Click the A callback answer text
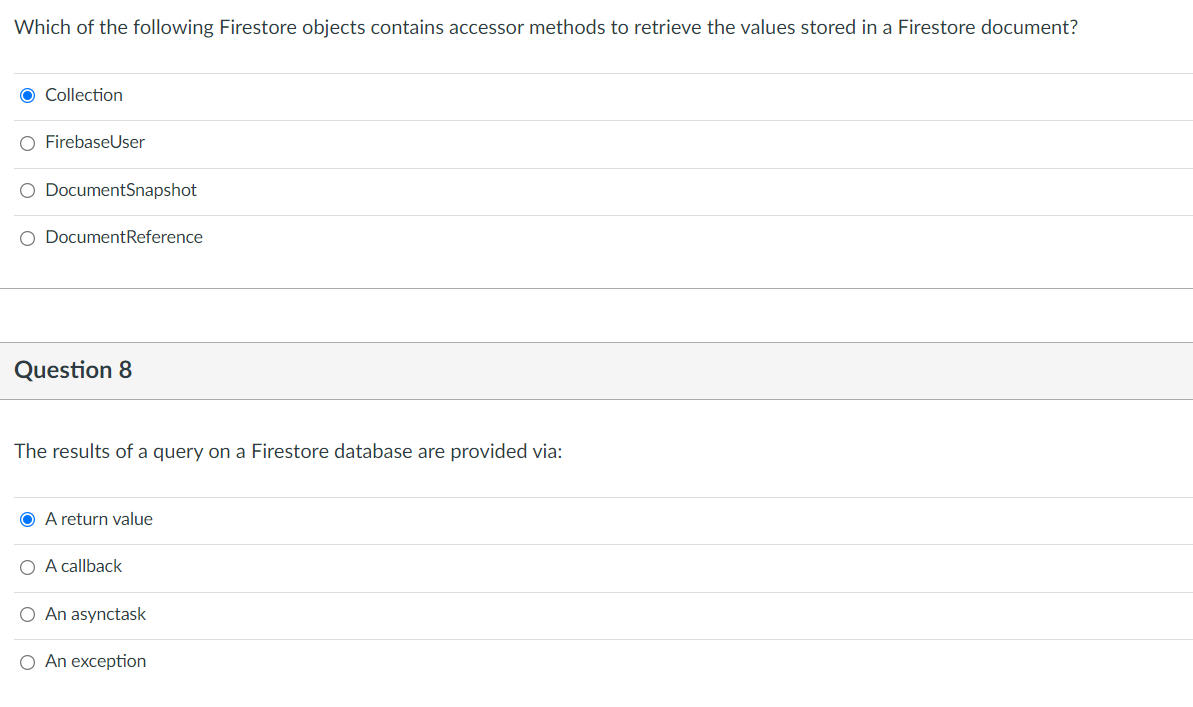Viewport: 1193px width, 707px height. click(84, 566)
